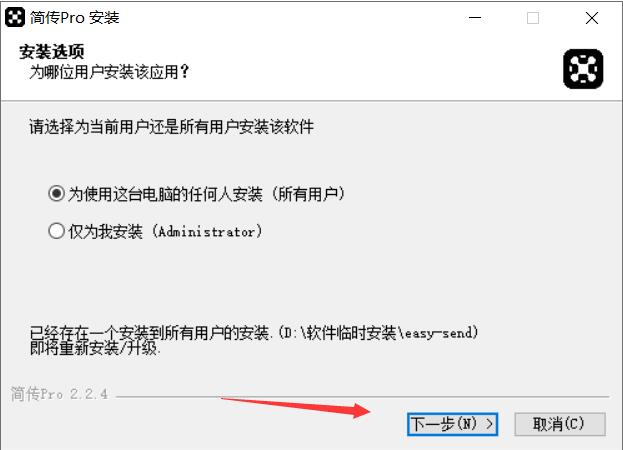The width and height of the screenshot is (623, 450).
Task: Click the chevron inside the 下一步 button
Action: (x=490, y=424)
